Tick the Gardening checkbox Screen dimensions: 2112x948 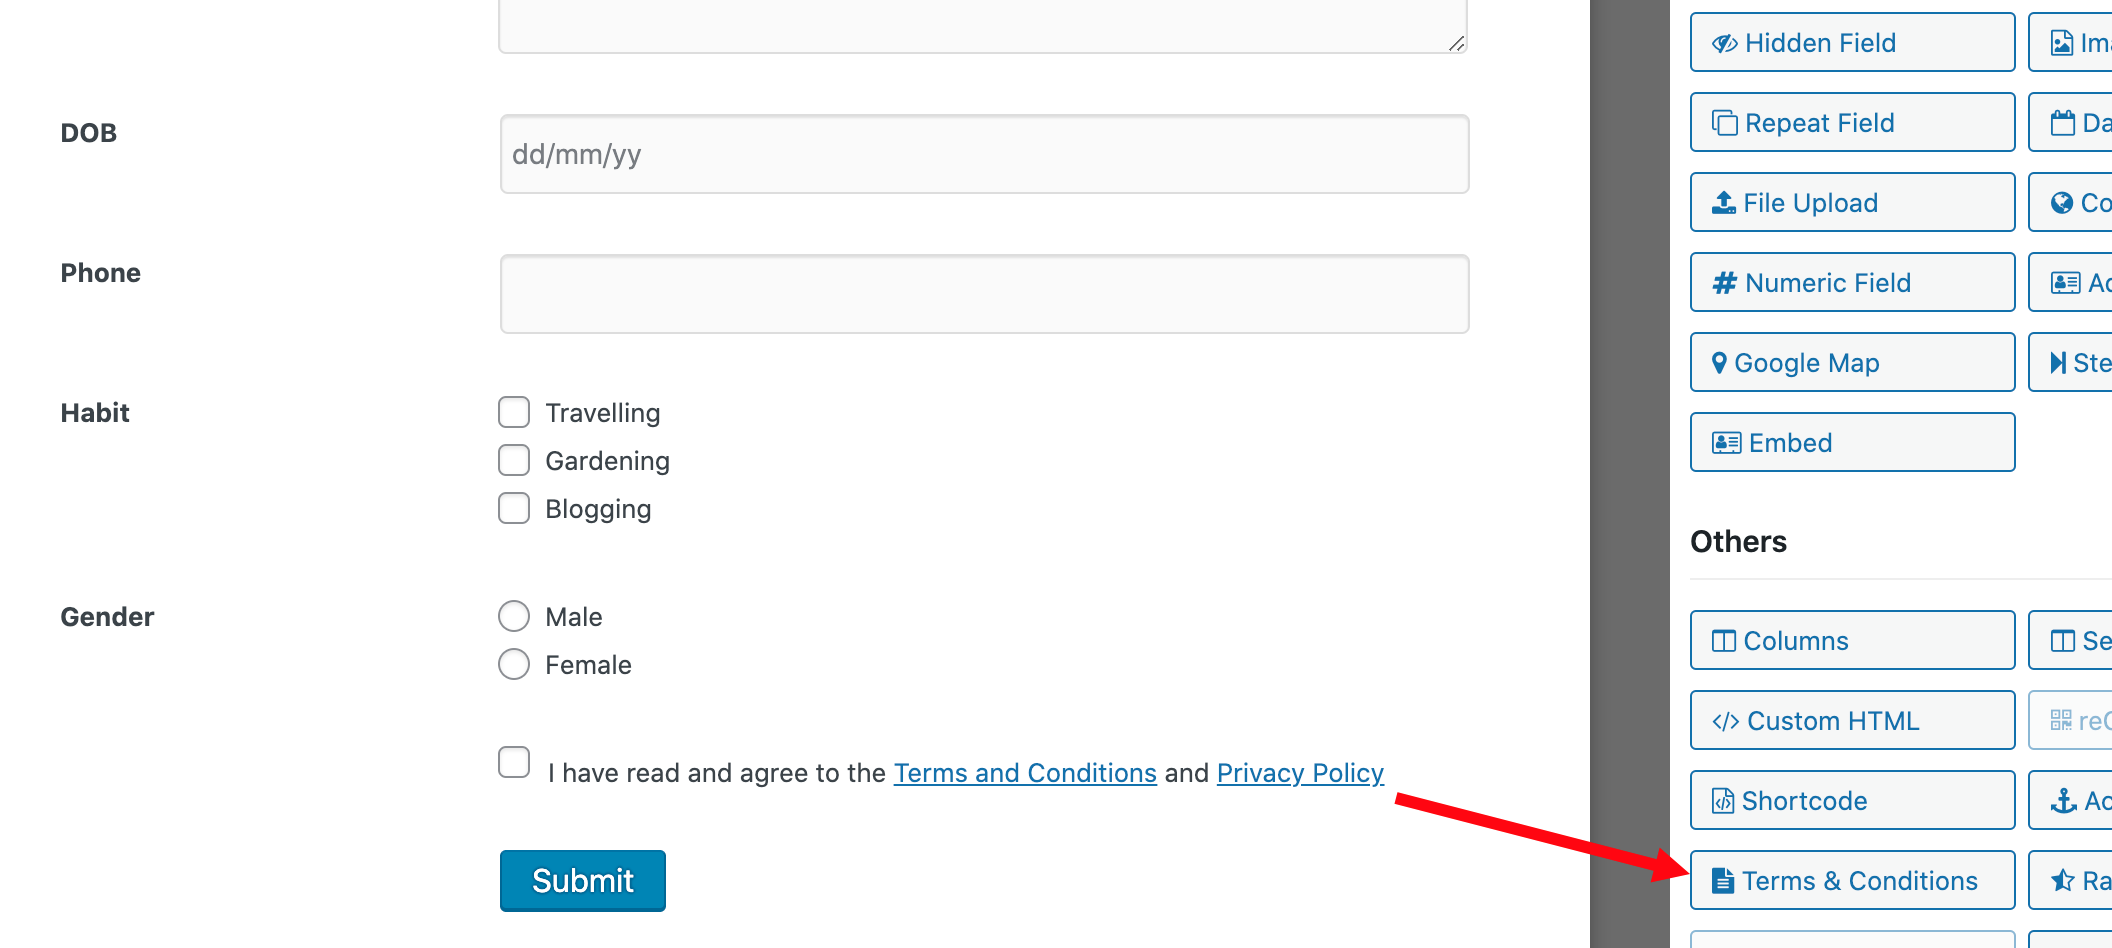point(514,460)
